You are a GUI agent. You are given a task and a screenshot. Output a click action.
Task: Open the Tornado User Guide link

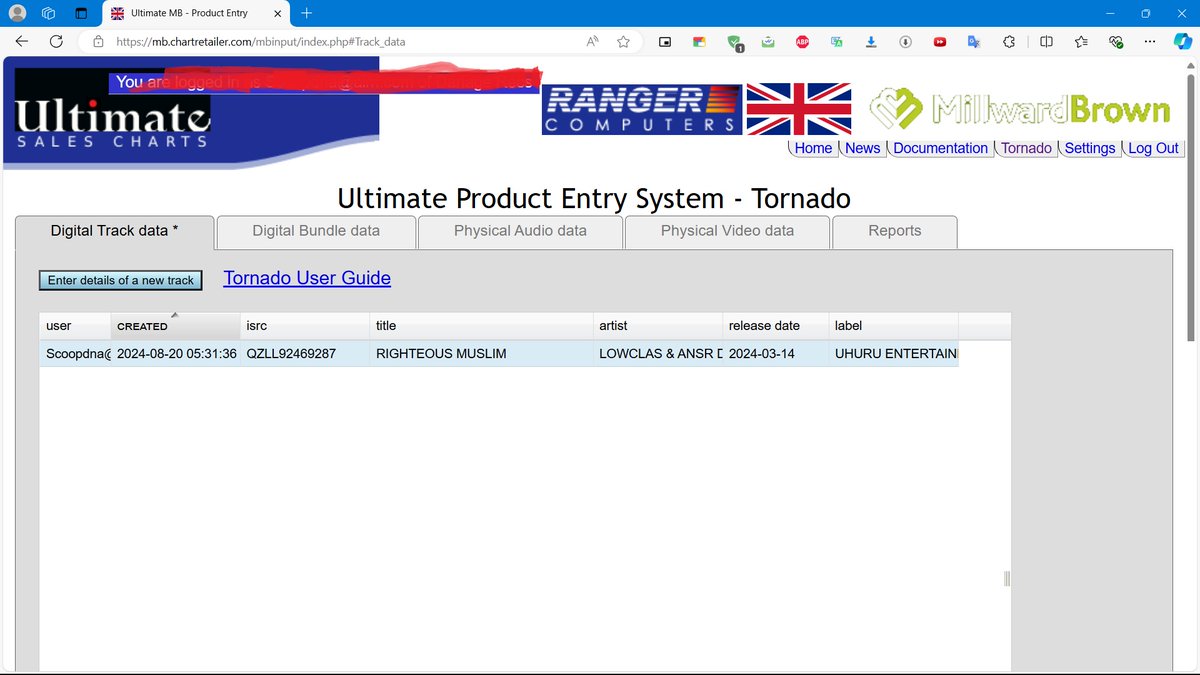coord(307,278)
